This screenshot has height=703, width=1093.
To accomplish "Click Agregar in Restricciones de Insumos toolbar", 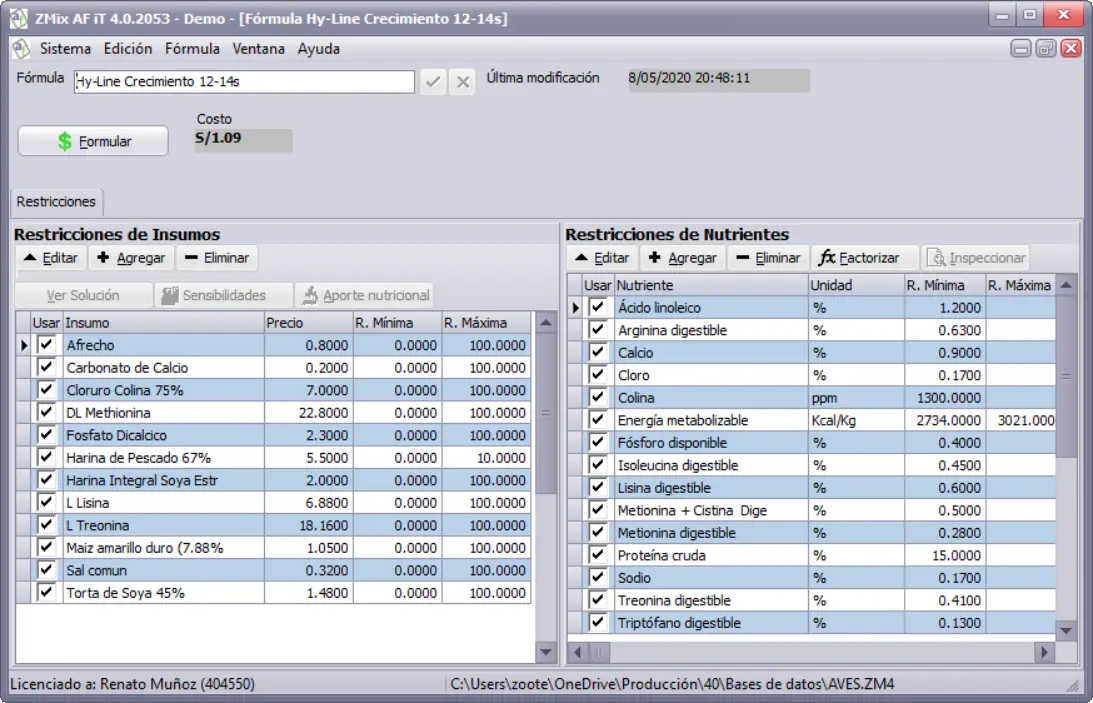I will (131, 258).
